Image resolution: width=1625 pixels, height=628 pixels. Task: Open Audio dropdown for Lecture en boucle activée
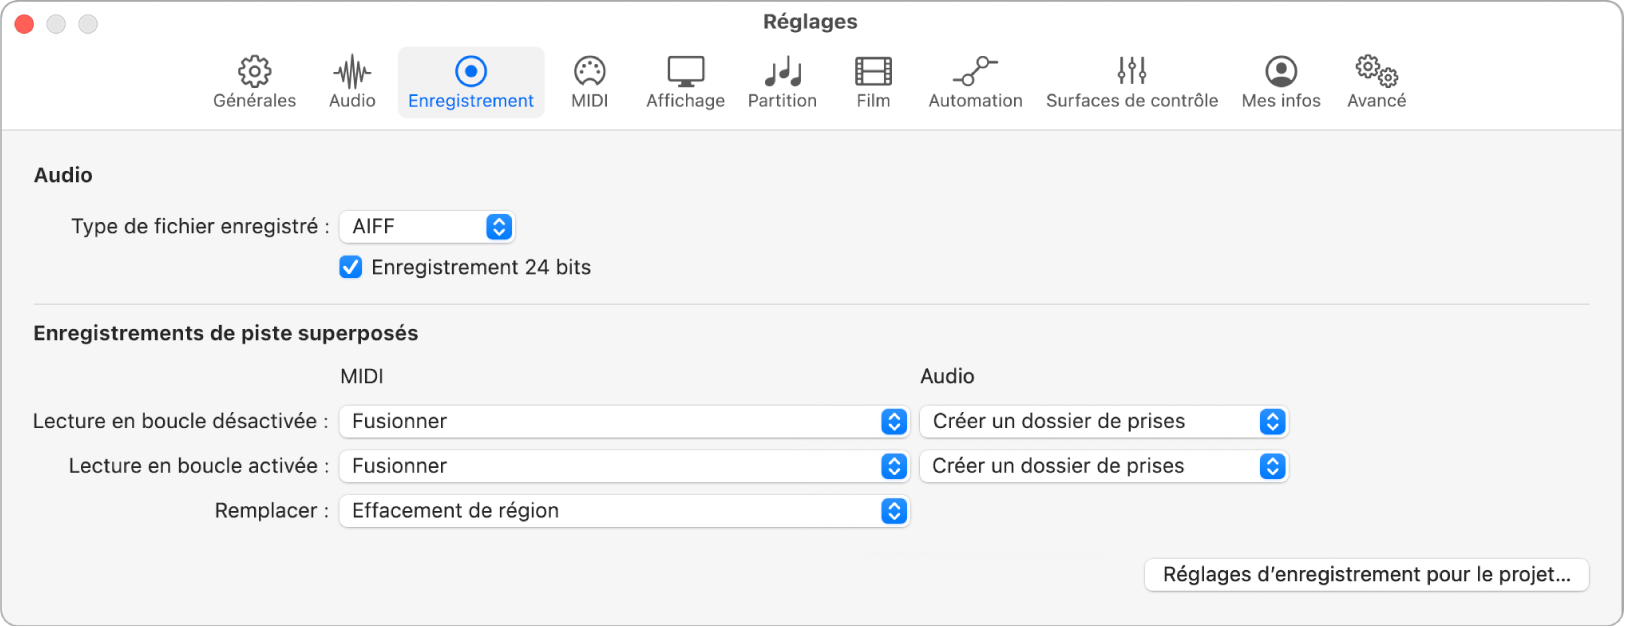pyautogui.click(x=1104, y=466)
